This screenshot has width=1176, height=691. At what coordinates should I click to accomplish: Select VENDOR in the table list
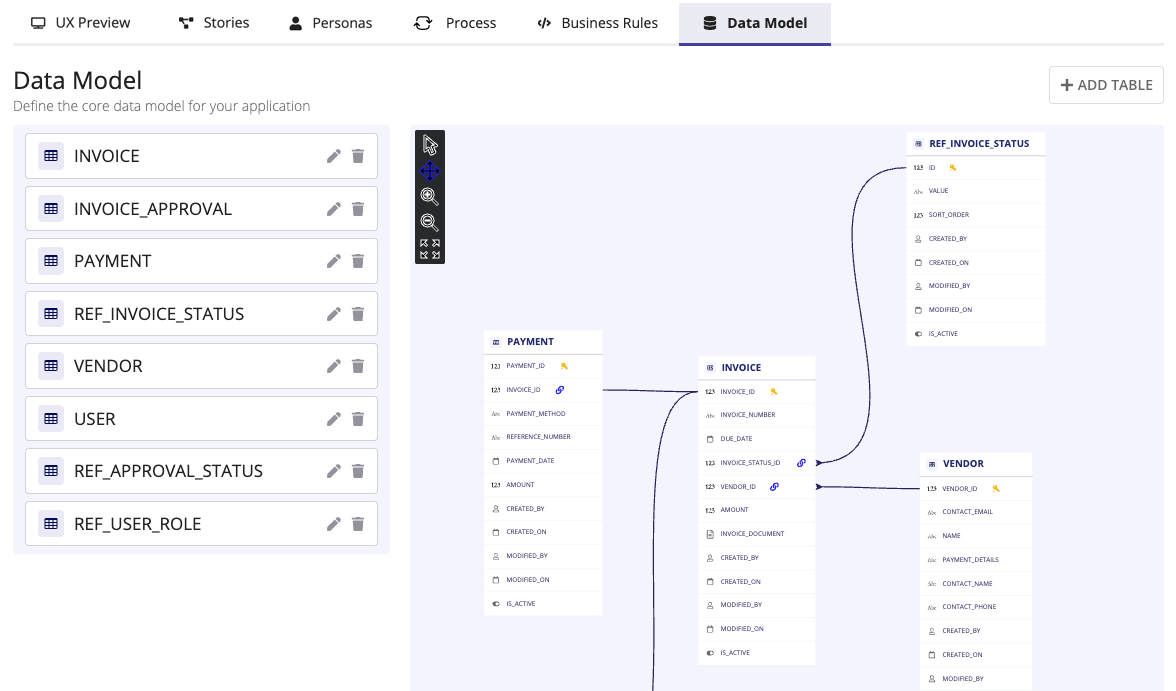(201, 366)
